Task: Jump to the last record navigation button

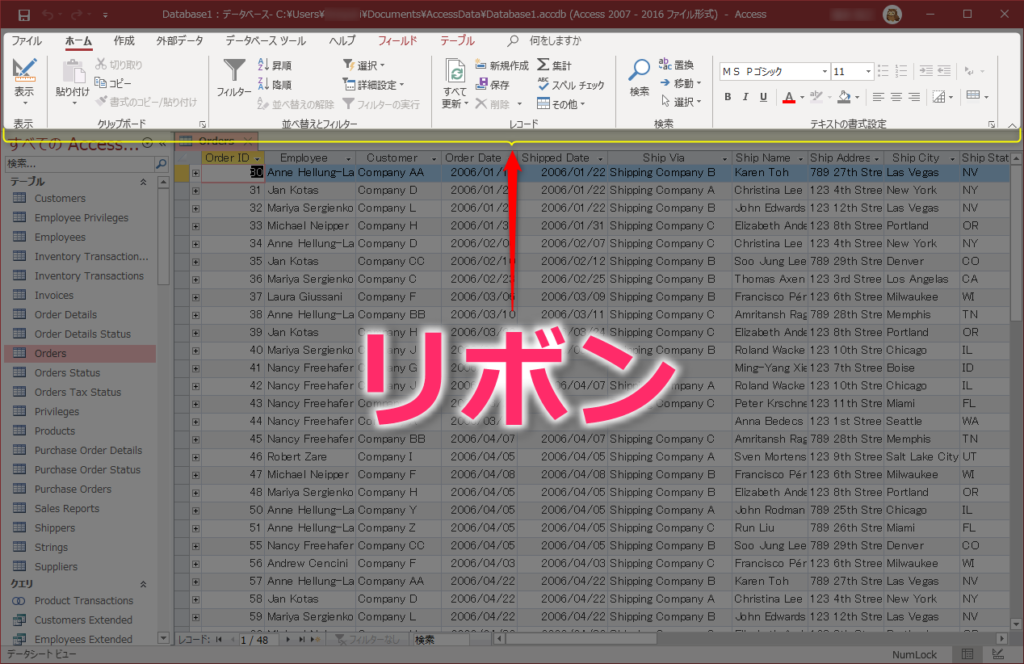Action: [x=302, y=639]
